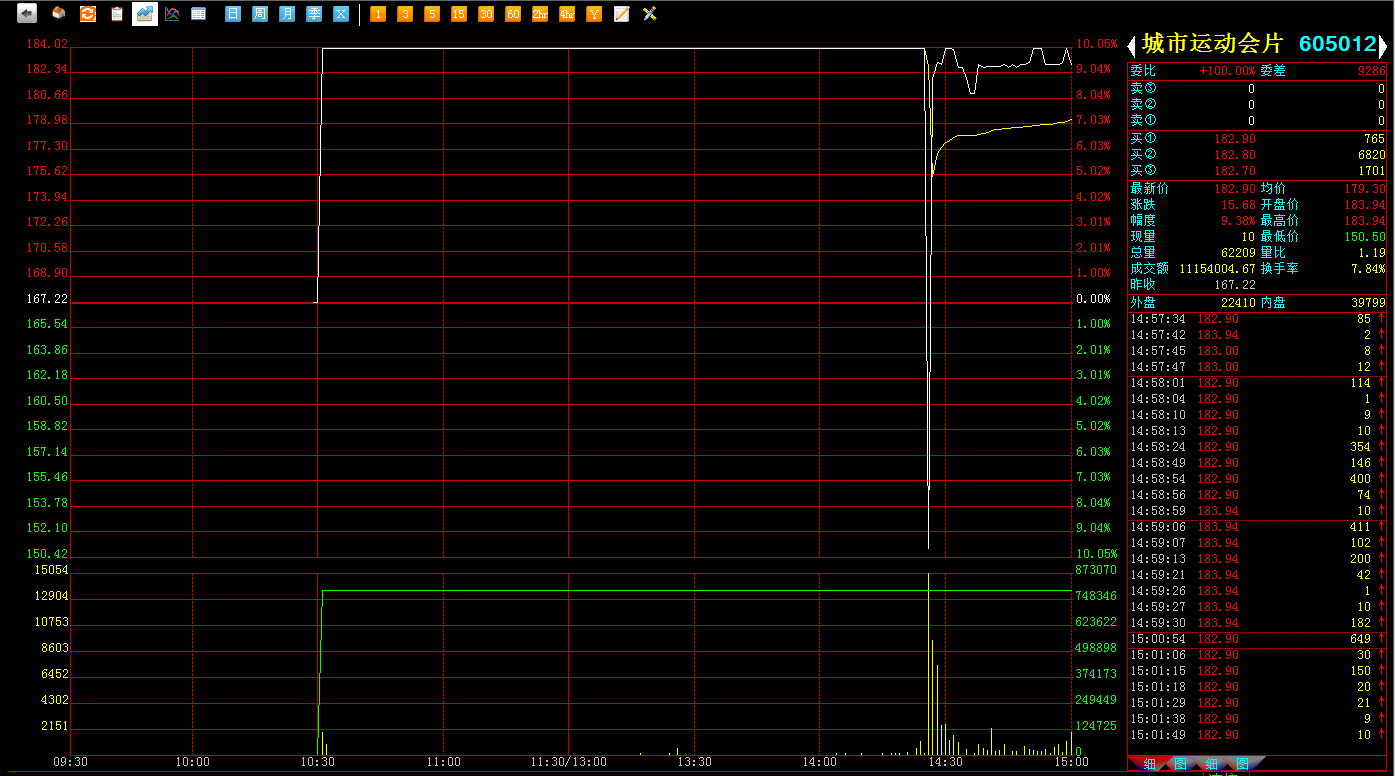The width and height of the screenshot is (1395, 776).
Task: Select the 14:59:06 trade row
Action: [x=1258, y=527]
